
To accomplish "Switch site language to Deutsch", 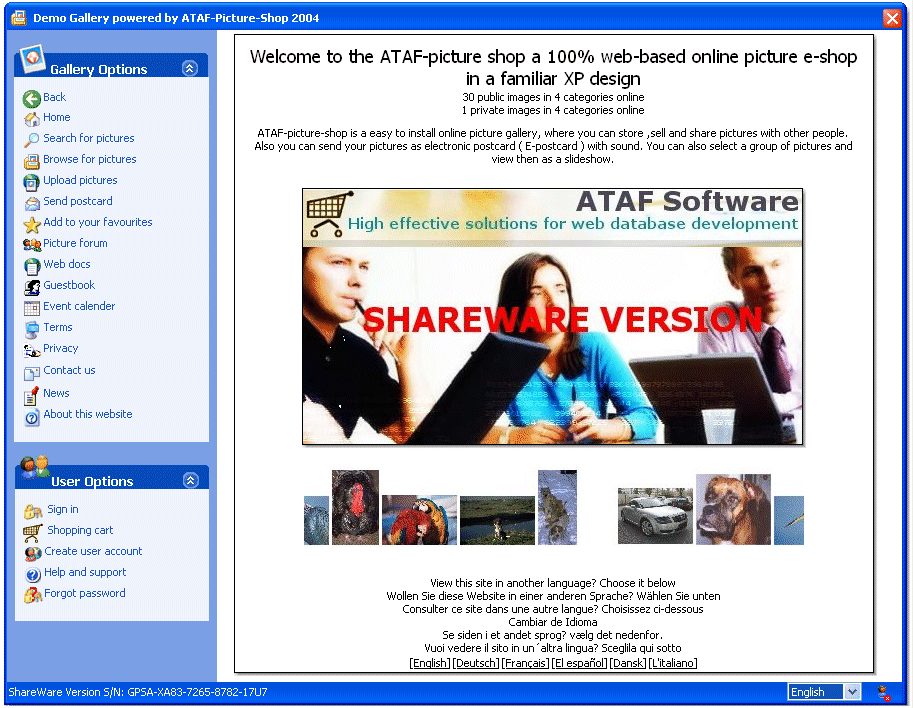I will (476, 663).
